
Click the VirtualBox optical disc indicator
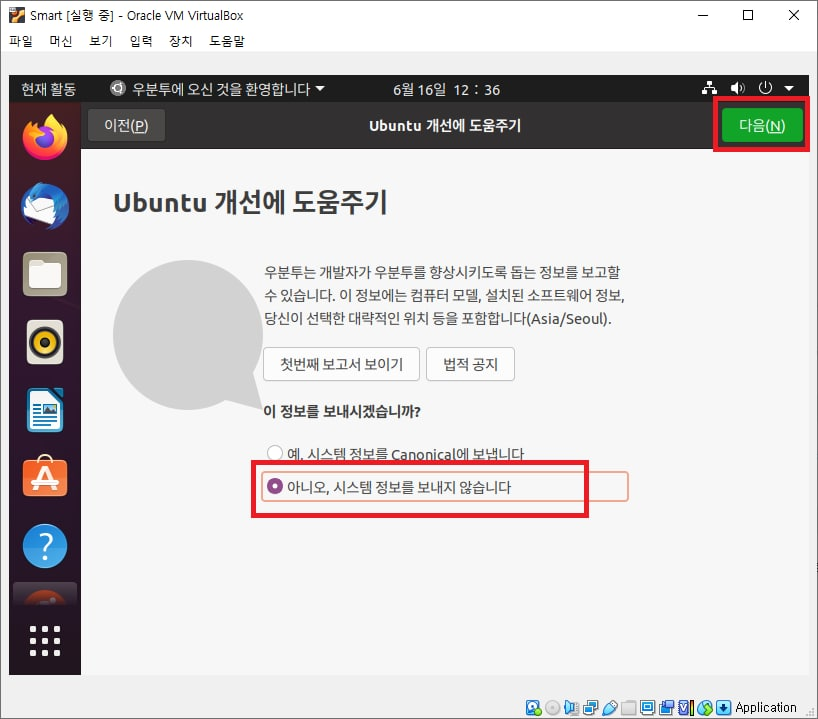(x=552, y=708)
